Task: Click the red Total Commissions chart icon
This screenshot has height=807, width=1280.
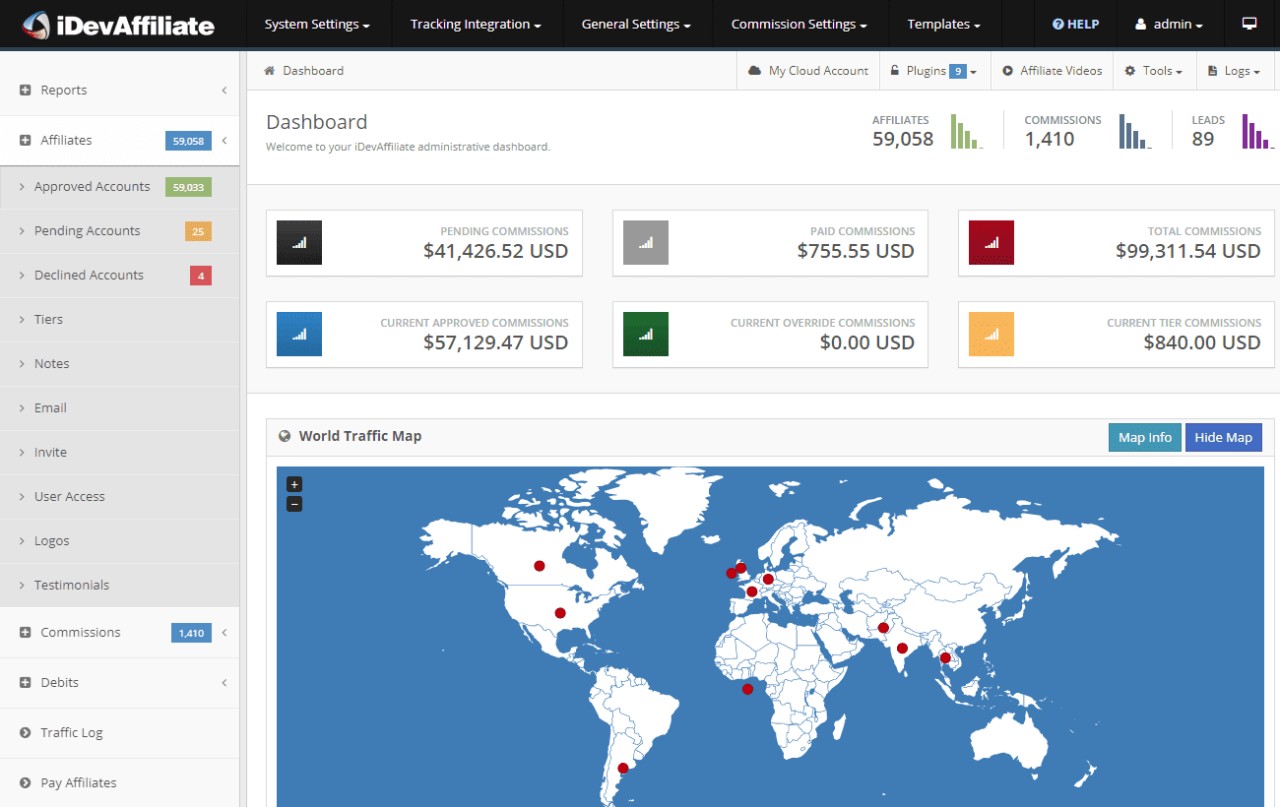Action: click(x=991, y=242)
